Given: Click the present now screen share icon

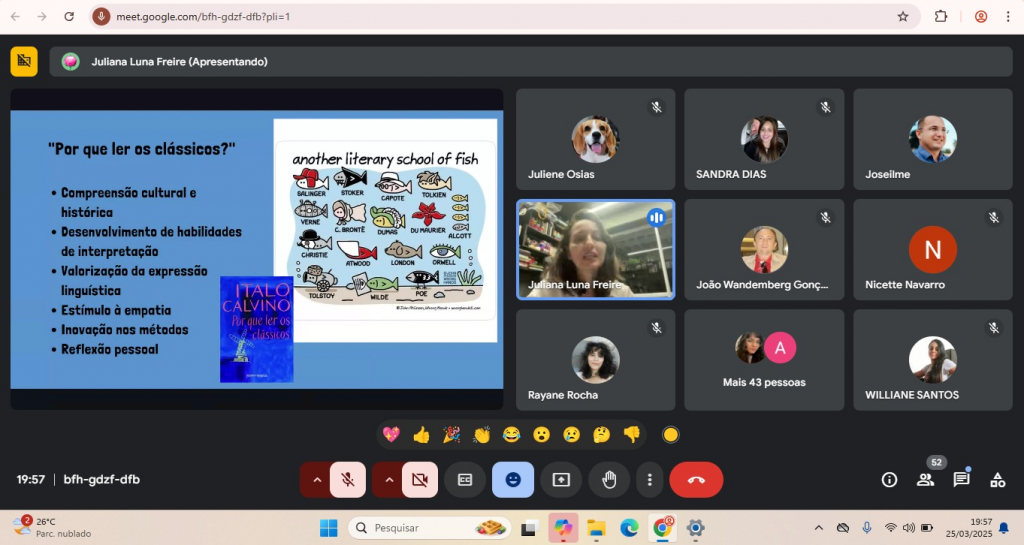Looking at the screenshot, I should (561, 479).
